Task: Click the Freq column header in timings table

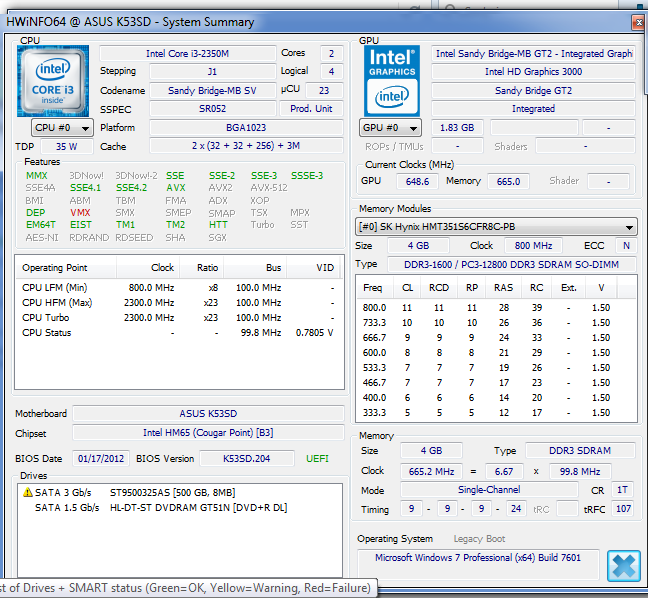Action: pos(373,288)
